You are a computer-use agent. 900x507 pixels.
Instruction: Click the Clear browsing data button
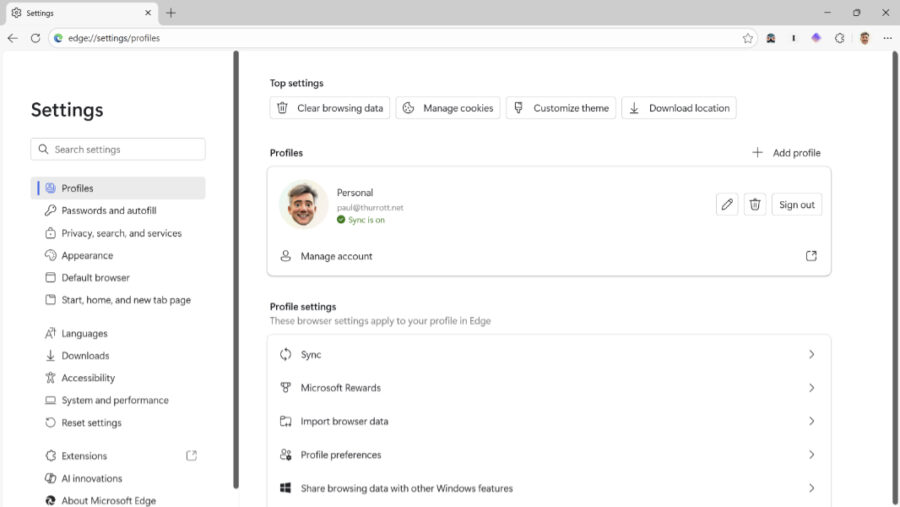pyautogui.click(x=330, y=108)
